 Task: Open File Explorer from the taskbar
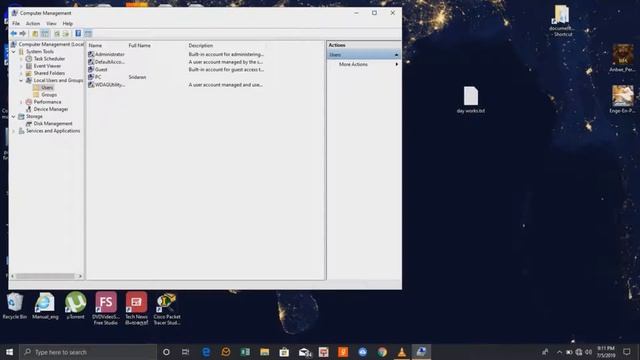[x=264, y=352]
